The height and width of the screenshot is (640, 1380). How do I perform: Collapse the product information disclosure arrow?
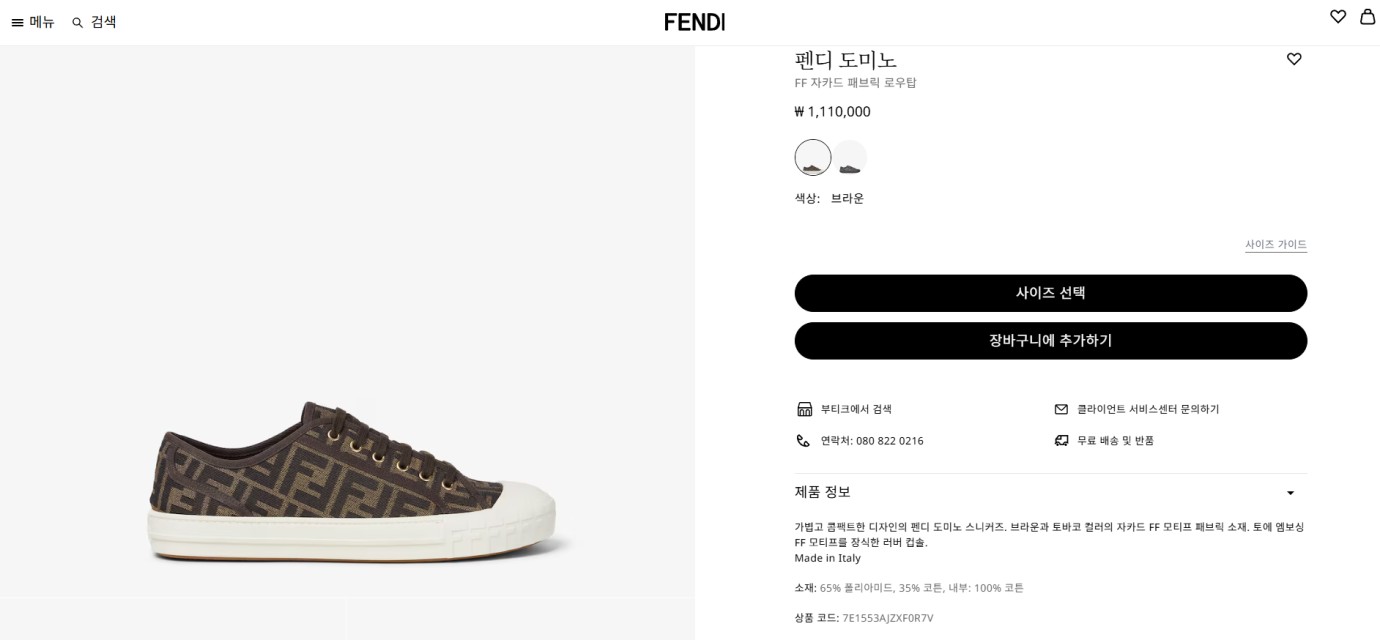pyautogui.click(x=1290, y=493)
